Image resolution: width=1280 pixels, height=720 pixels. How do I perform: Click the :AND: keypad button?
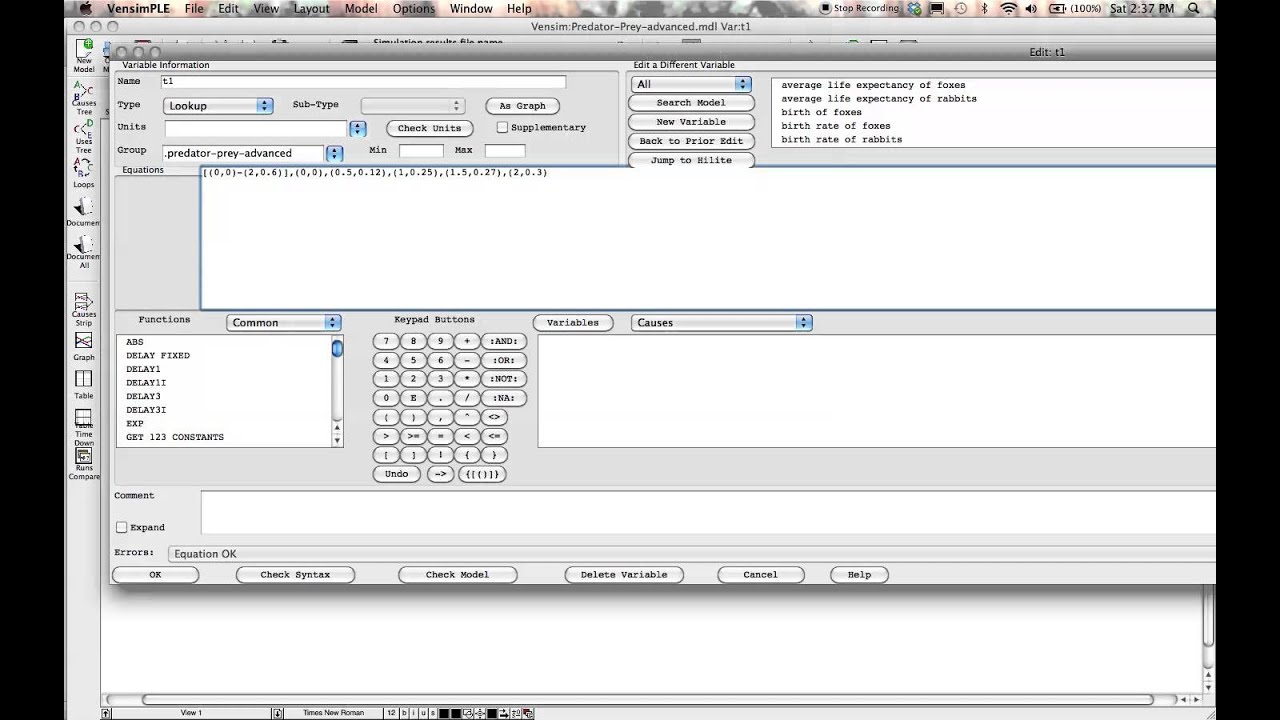point(504,341)
